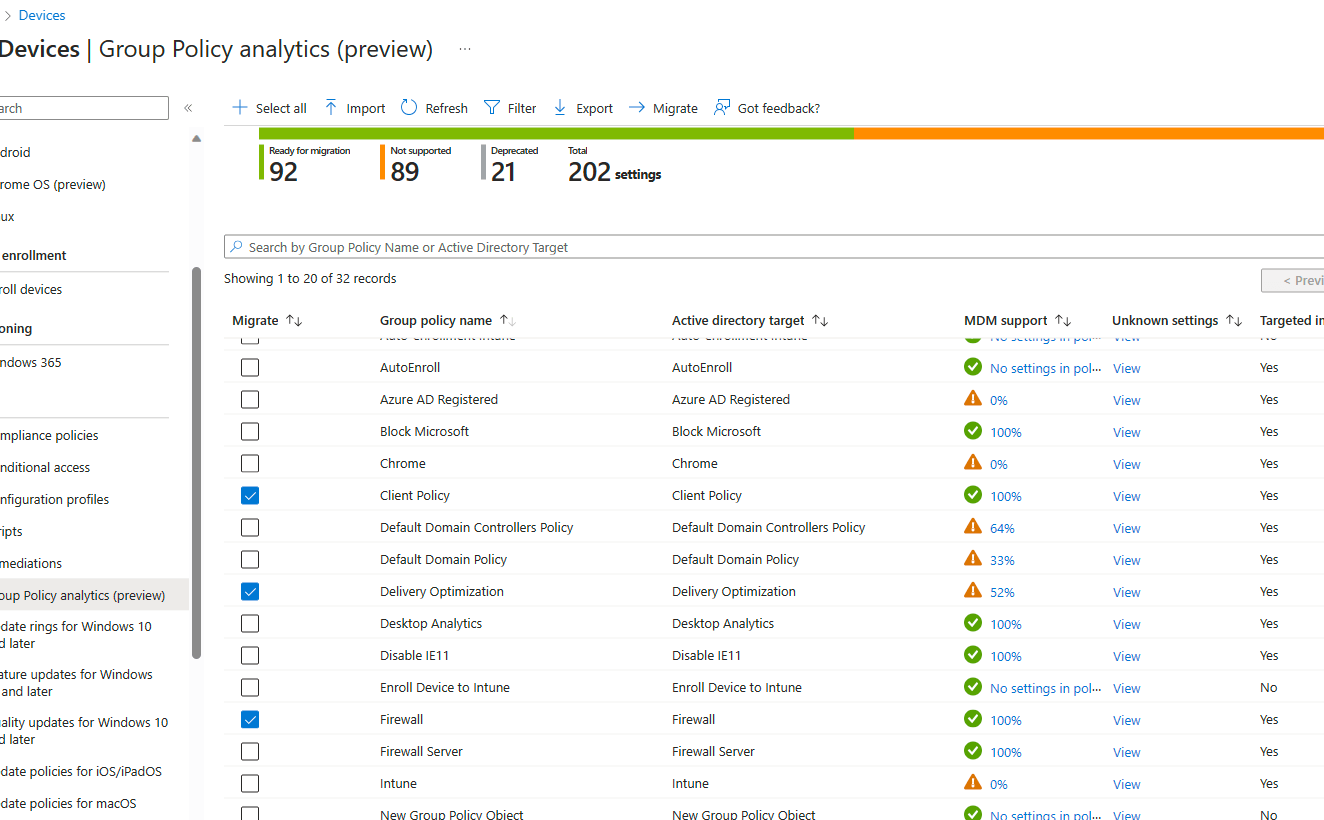The image size is (1324, 820).
Task: Uncheck the migrate checkbox for Client Policy
Action: click(x=249, y=495)
